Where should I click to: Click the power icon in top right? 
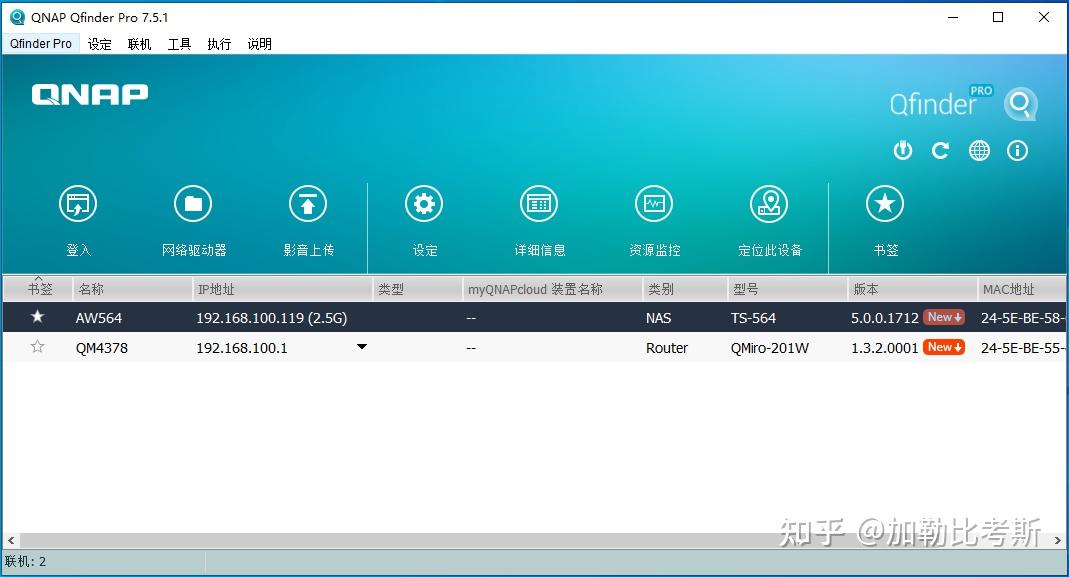(x=903, y=150)
